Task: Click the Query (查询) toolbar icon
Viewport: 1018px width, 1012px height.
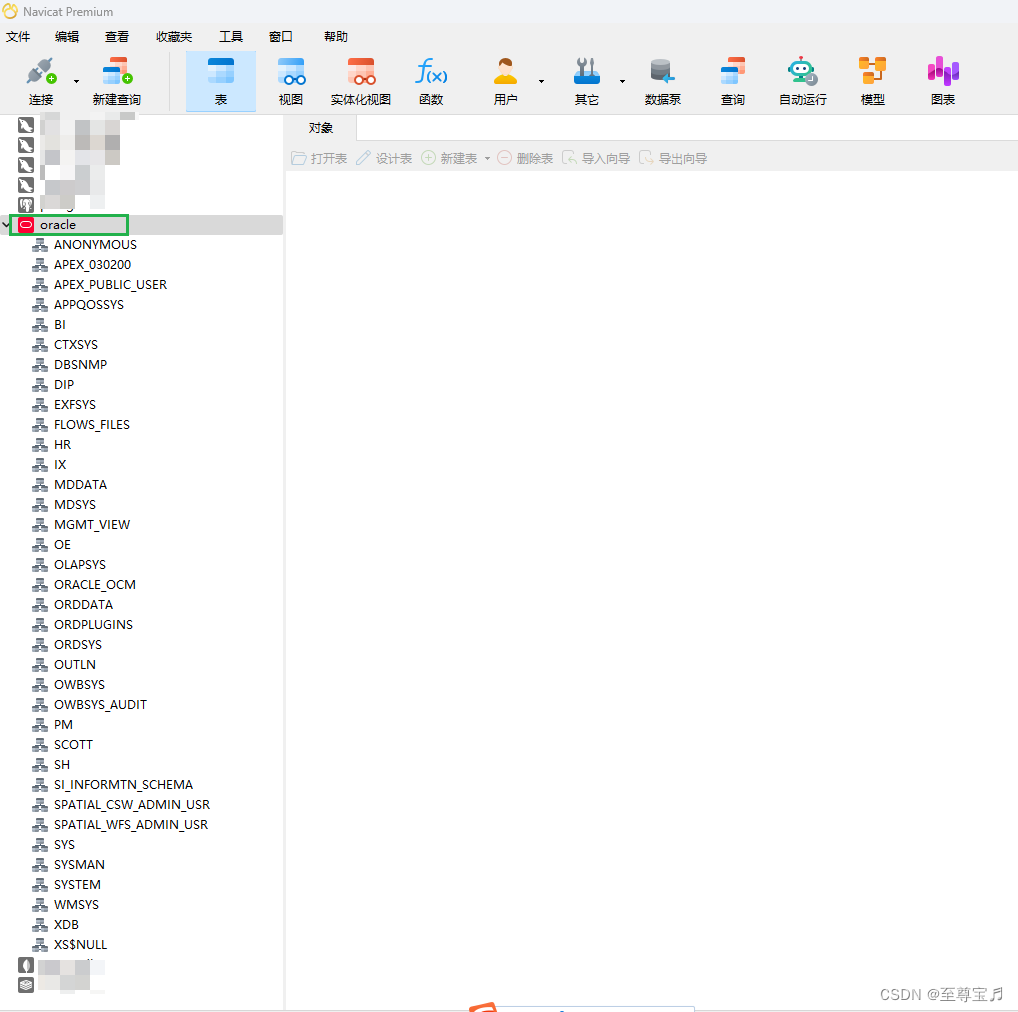Action: click(732, 71)
